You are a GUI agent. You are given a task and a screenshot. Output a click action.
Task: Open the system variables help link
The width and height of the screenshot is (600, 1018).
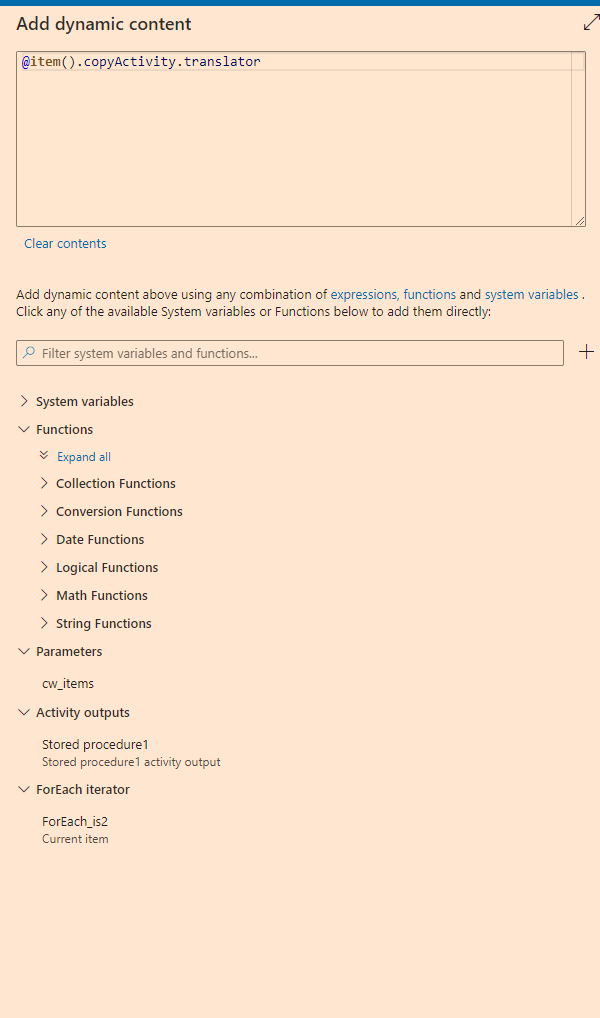(x=531, y=294)
